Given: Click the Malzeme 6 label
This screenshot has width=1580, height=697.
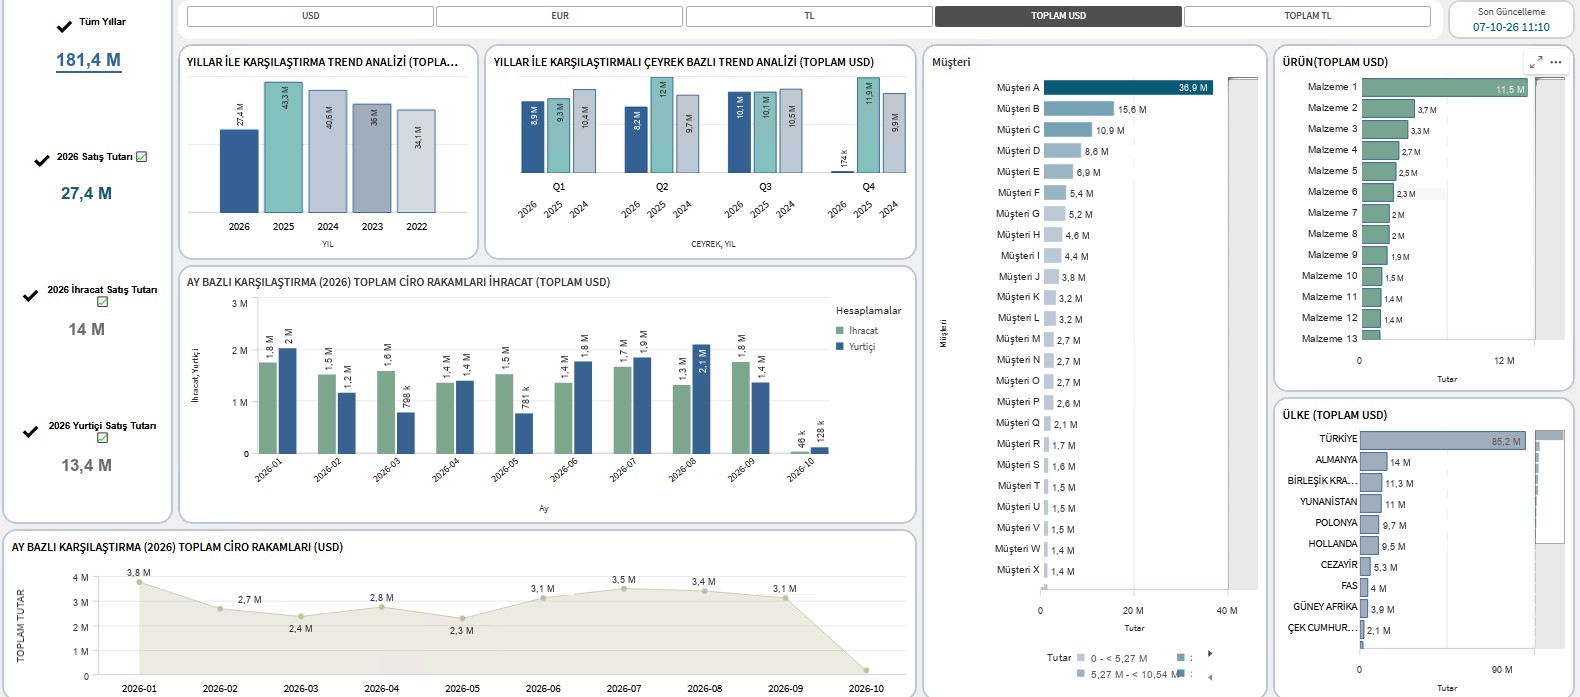Looking at the screenshot, I should coord(1332,192).
